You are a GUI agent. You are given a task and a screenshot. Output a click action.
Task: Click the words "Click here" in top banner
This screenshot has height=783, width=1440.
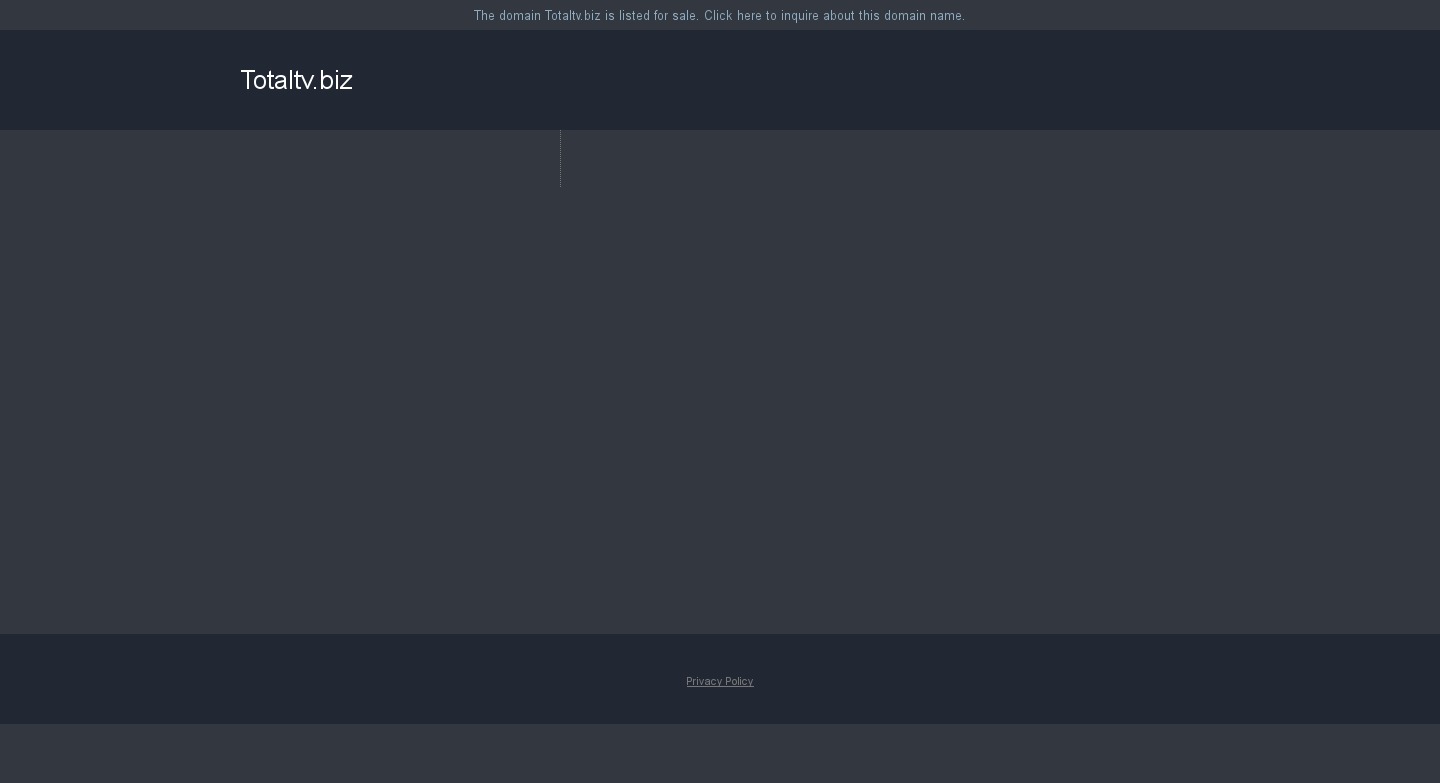click(732, 16)
